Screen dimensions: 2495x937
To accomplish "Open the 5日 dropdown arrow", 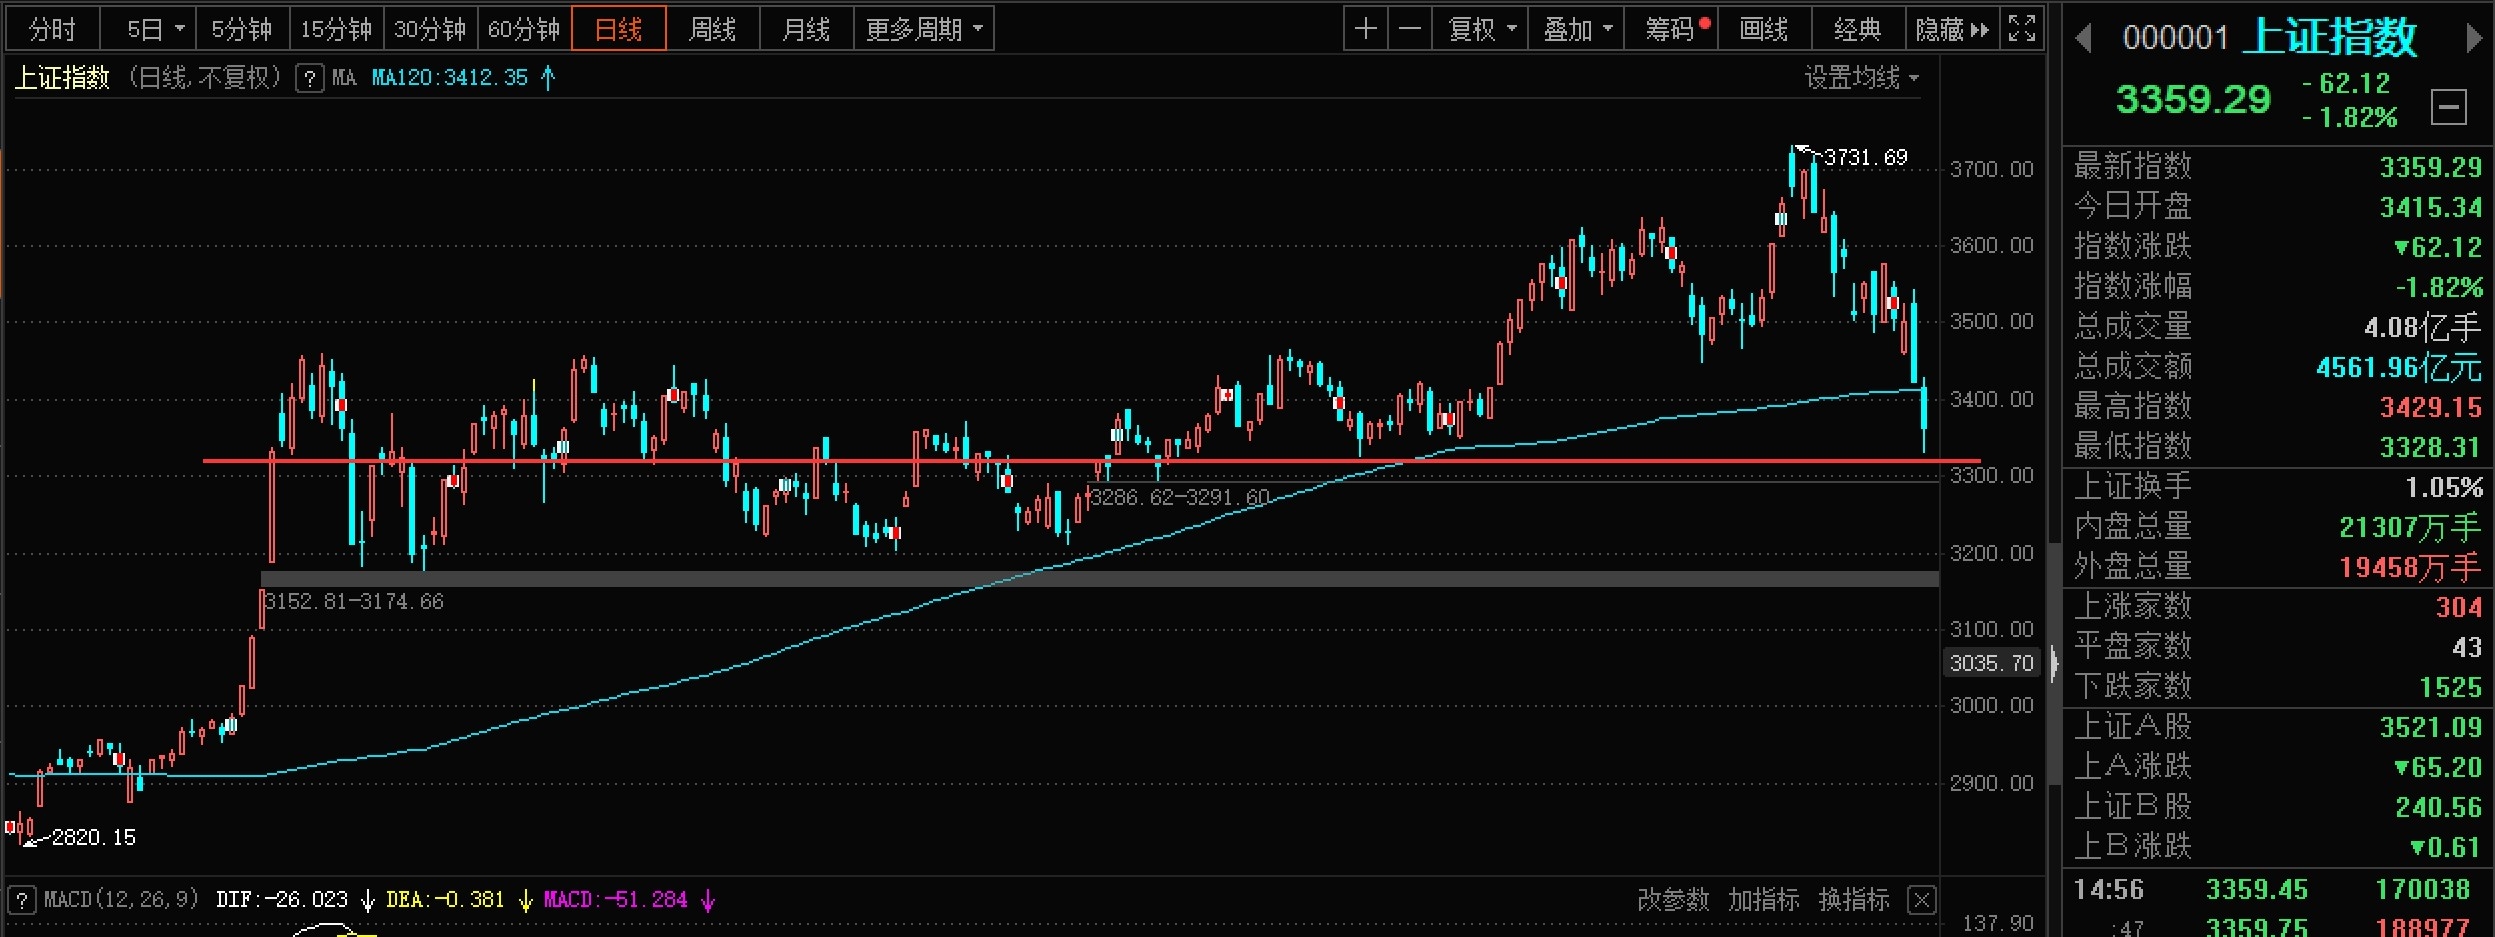I will 180,28.
